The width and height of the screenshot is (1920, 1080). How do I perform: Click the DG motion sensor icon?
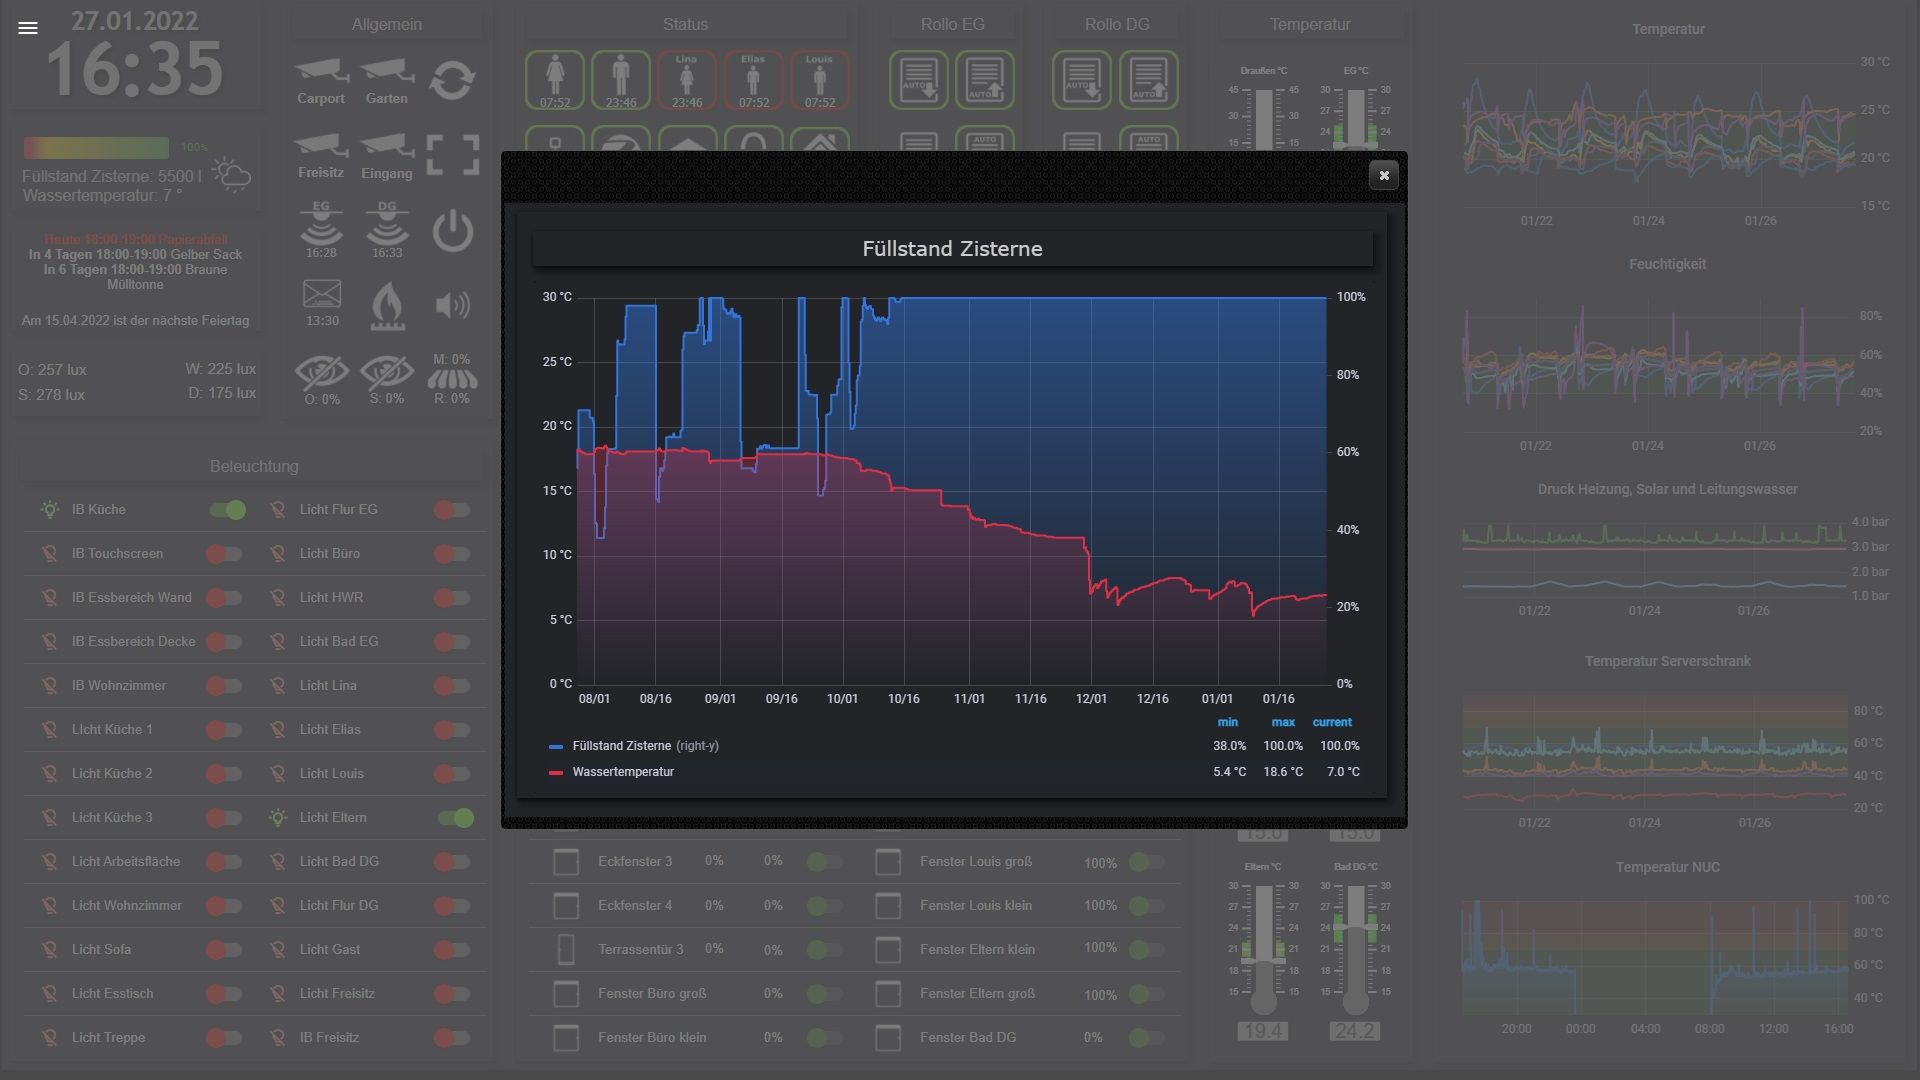387,224
